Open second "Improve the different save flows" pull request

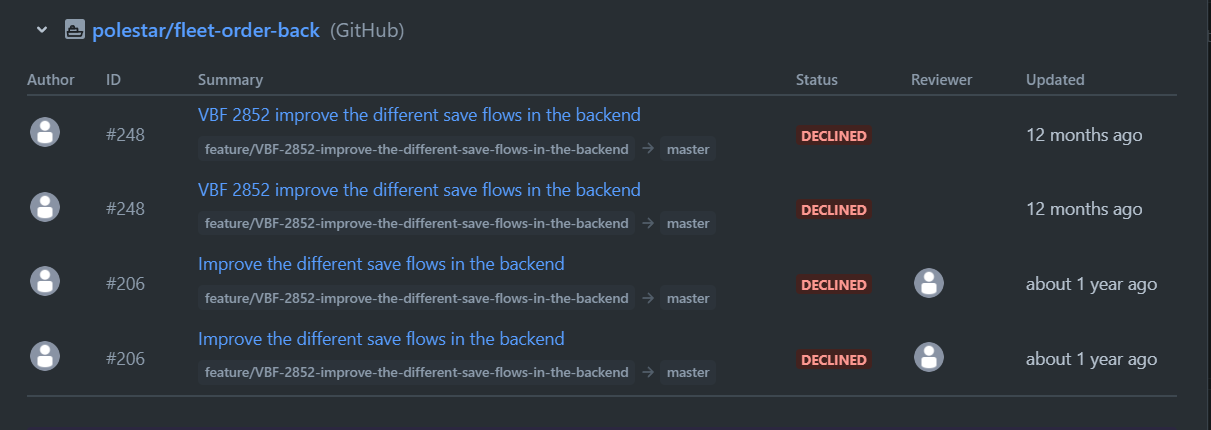pos(381,339)
